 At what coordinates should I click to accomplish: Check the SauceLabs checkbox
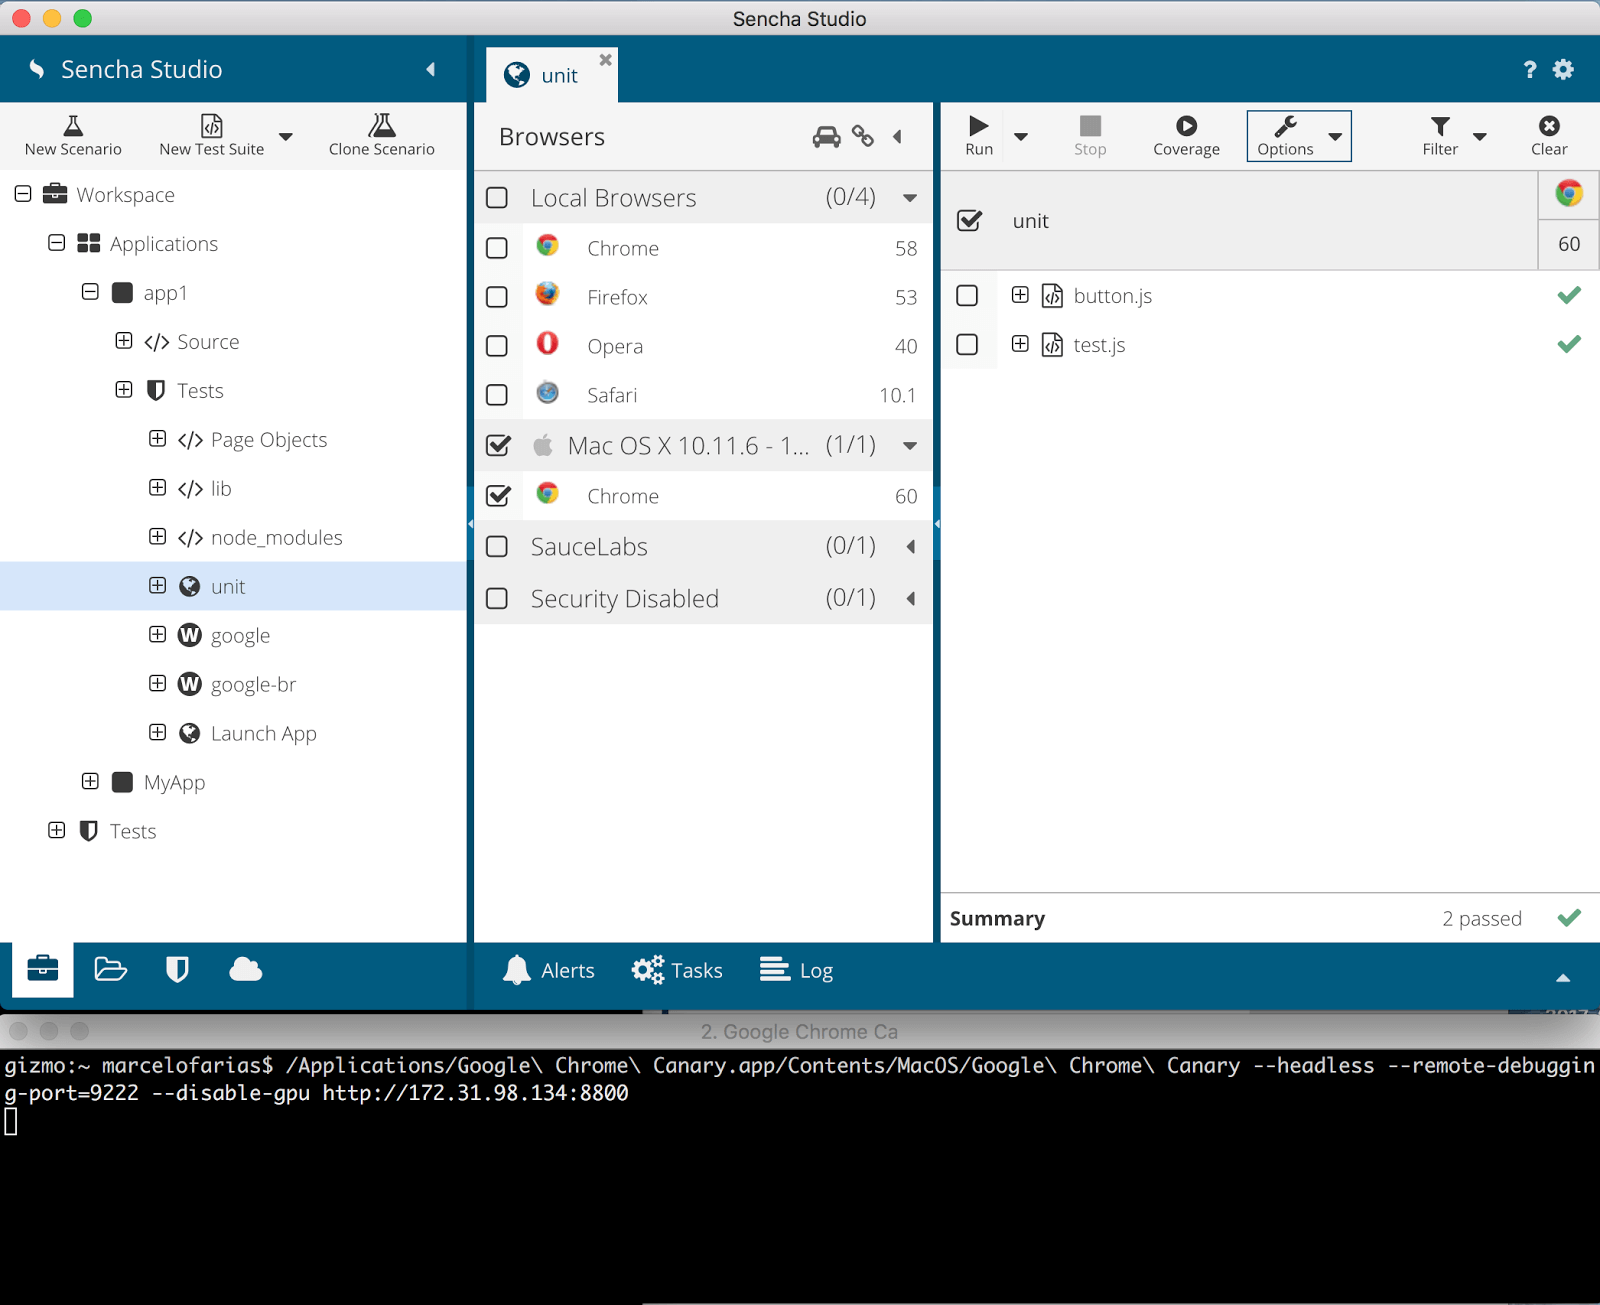tap(497, 547)
